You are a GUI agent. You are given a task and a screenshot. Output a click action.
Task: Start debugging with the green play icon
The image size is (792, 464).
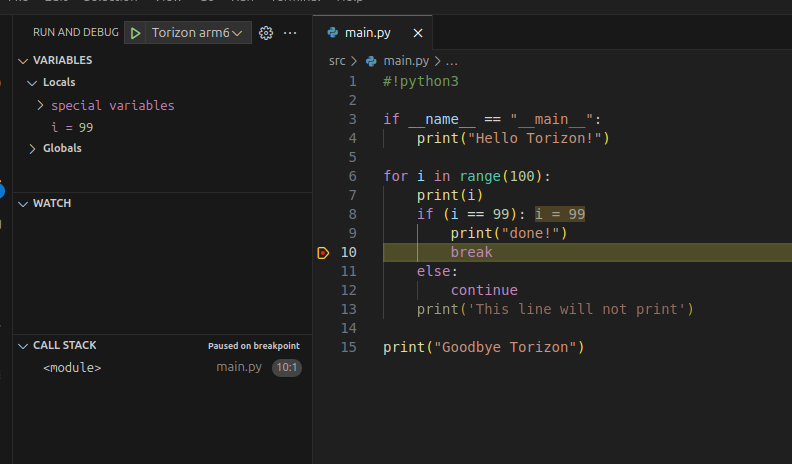[x=135, y=33]
